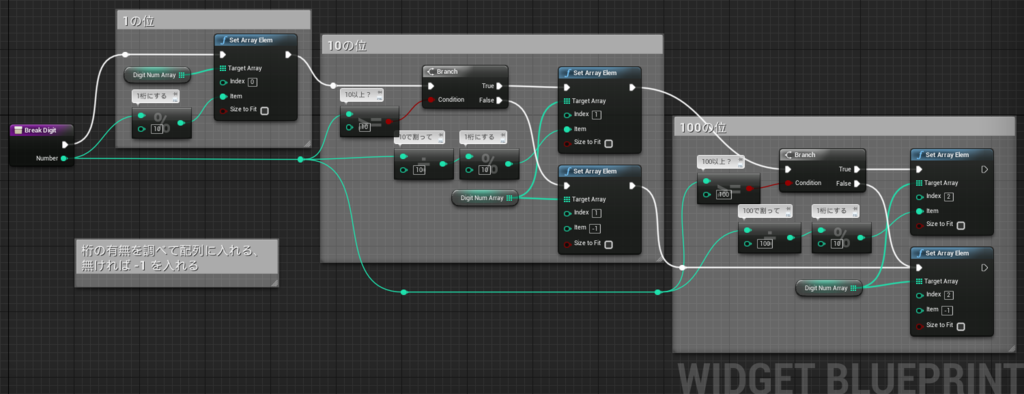This screenshot has width=1024, height=394.
Task: Select the Branch node title in 100の位
Action: point(805,155)
